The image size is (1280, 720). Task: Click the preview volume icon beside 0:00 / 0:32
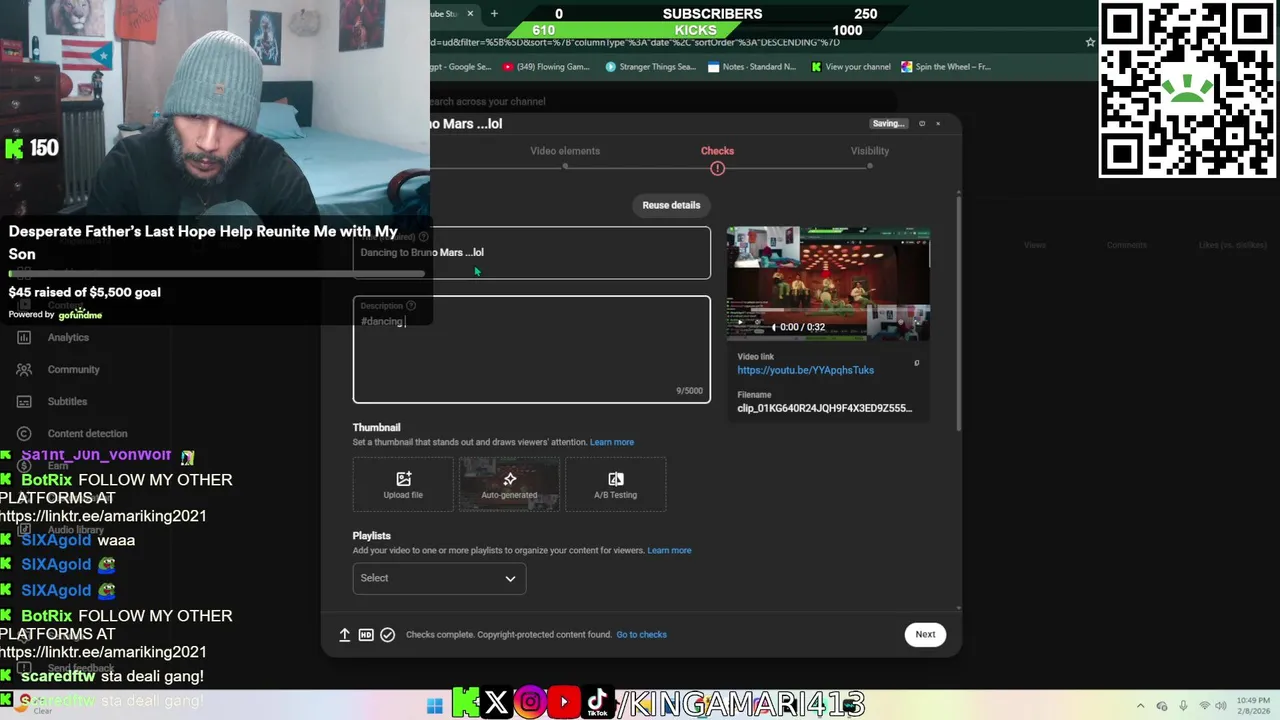coord(773,327)
